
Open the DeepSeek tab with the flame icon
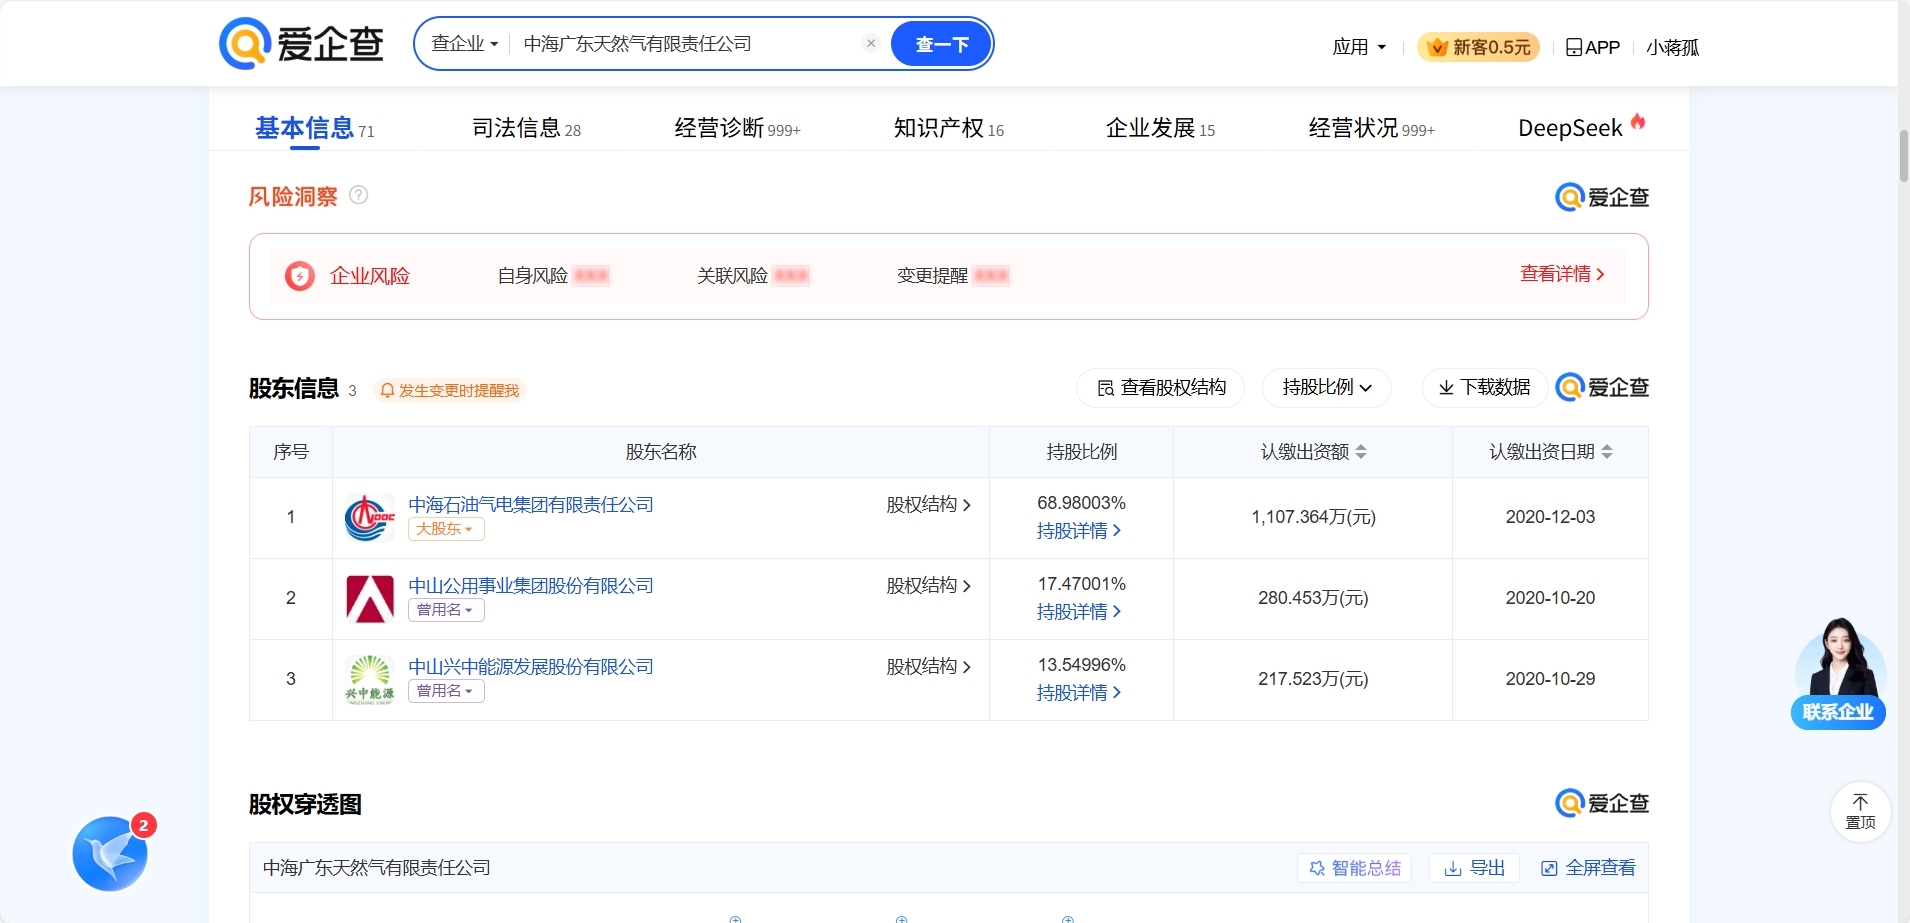coord(1581,127)
